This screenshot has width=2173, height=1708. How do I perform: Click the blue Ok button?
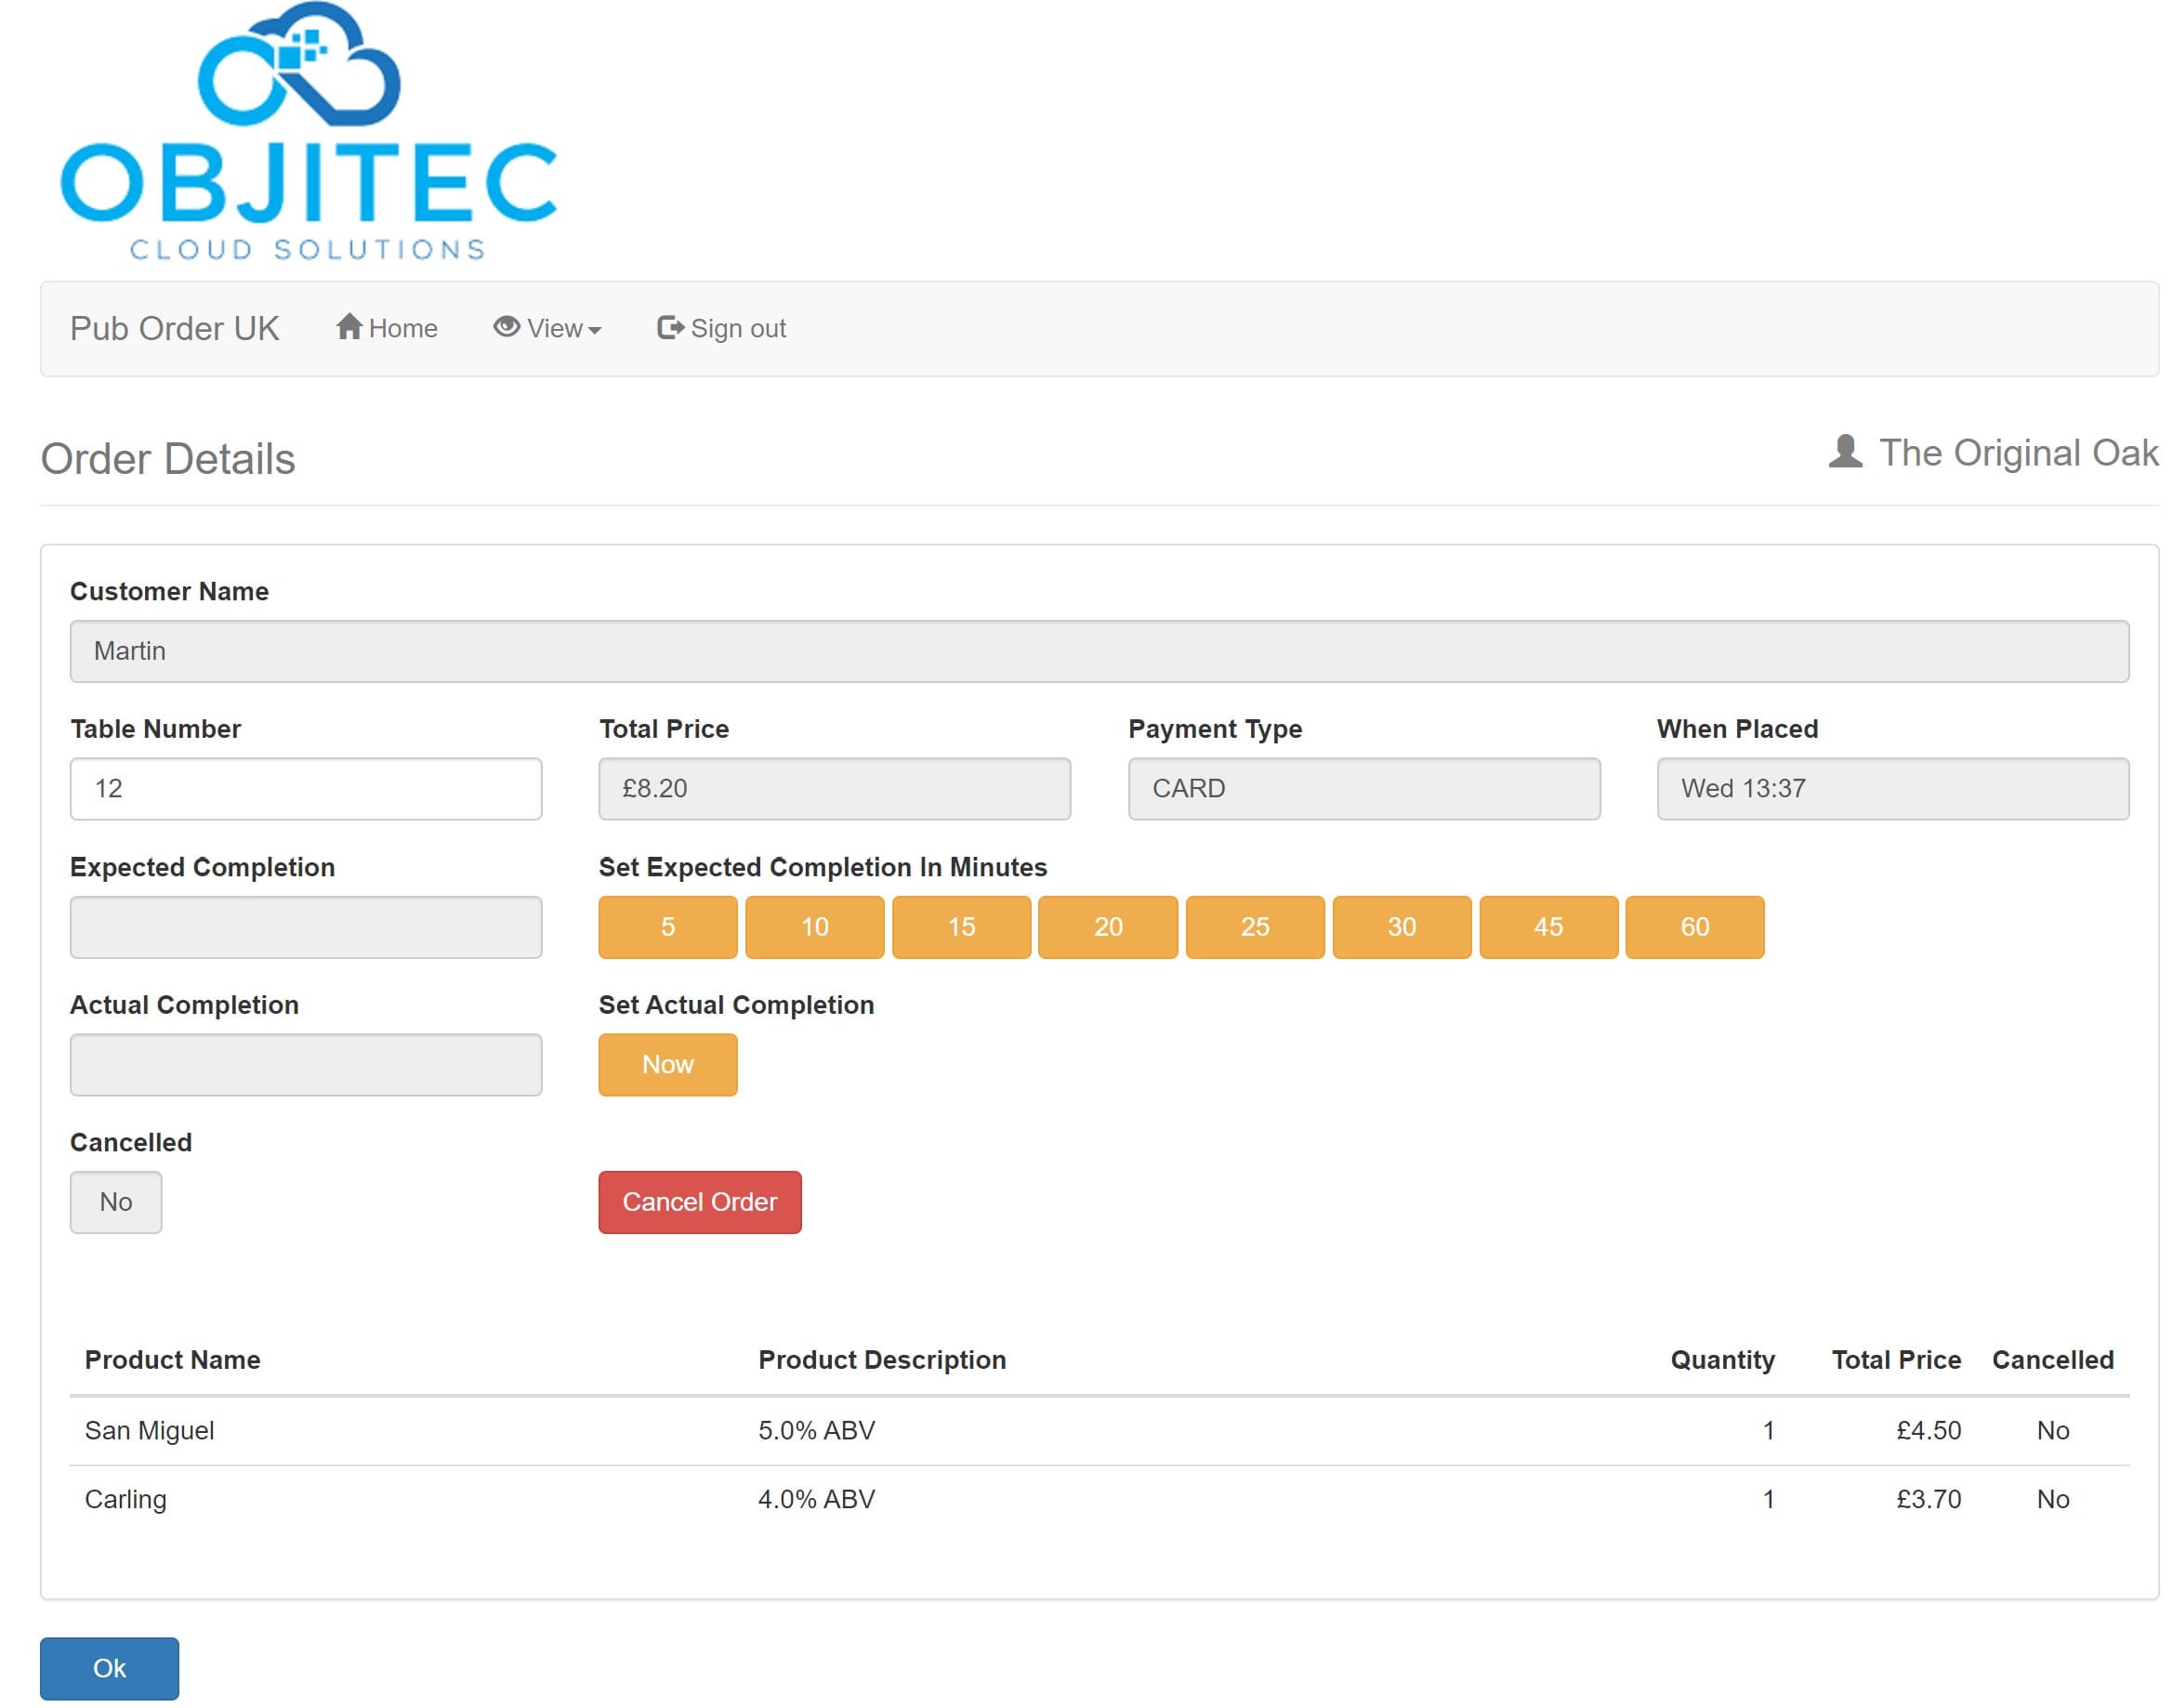click(109, 1670)
